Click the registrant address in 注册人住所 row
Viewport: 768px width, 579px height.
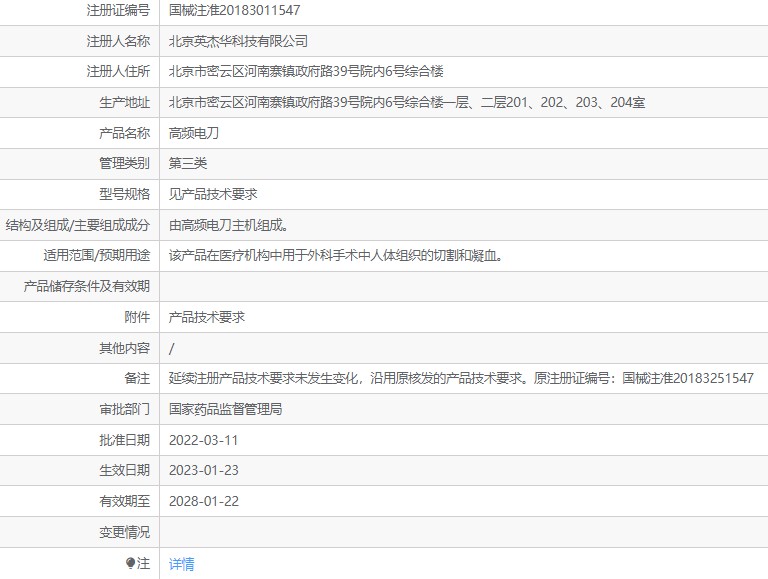306,72
